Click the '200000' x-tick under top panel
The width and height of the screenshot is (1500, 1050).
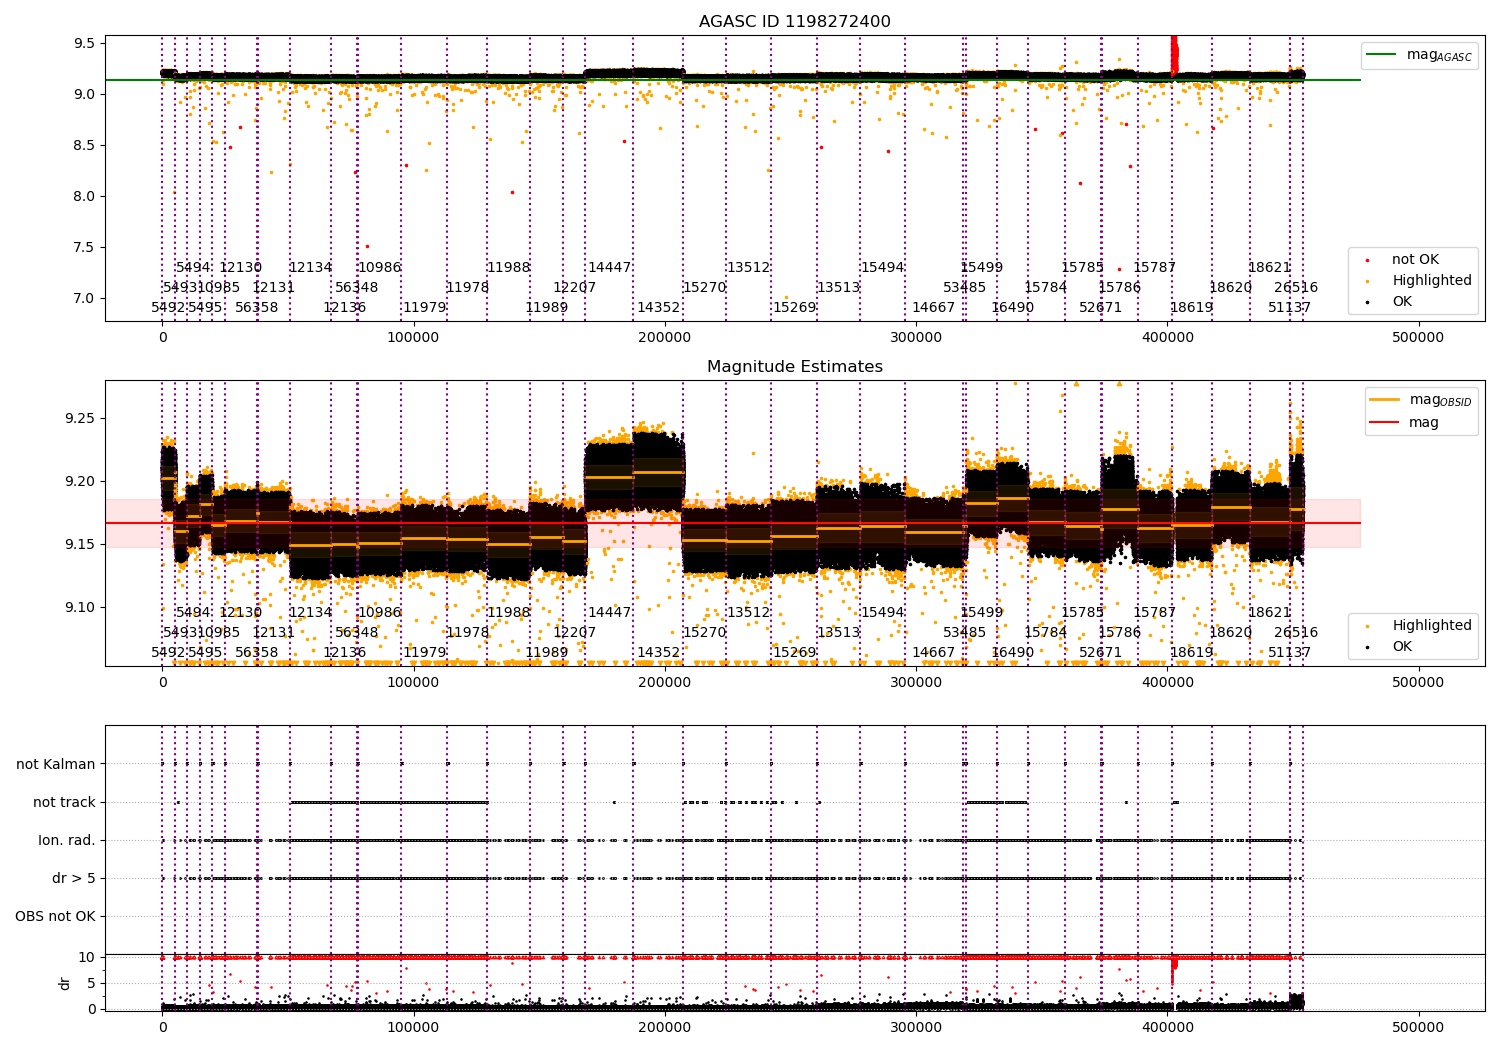[x=665, y=337]
